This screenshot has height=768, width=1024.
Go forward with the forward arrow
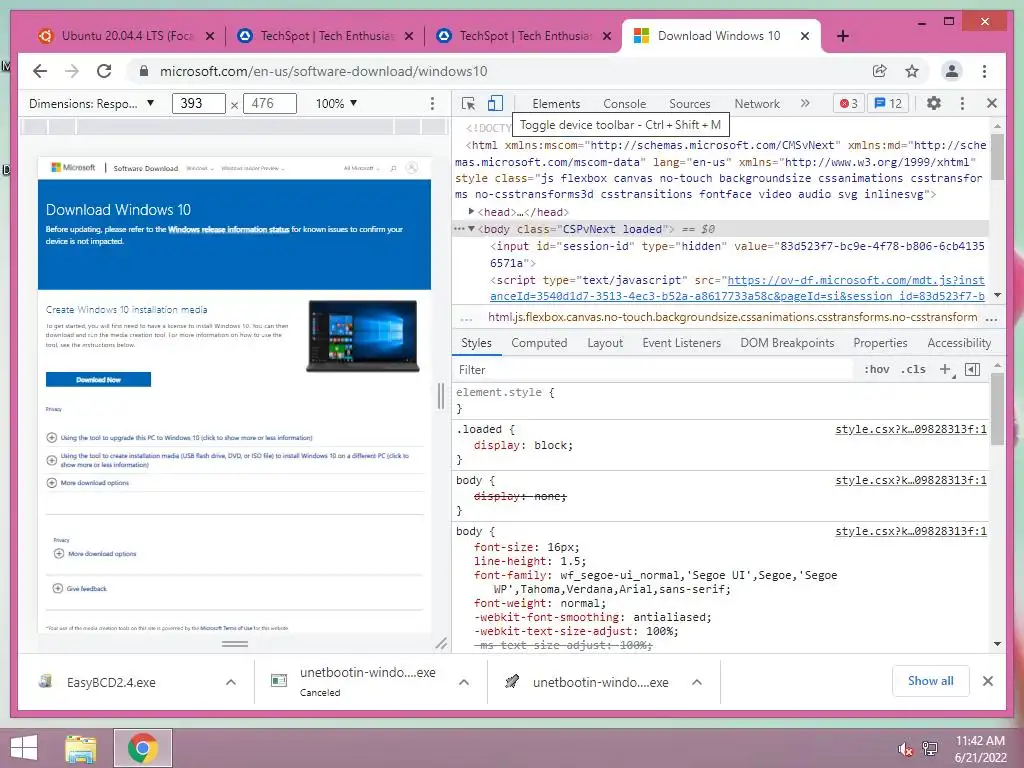pos(72,71)
